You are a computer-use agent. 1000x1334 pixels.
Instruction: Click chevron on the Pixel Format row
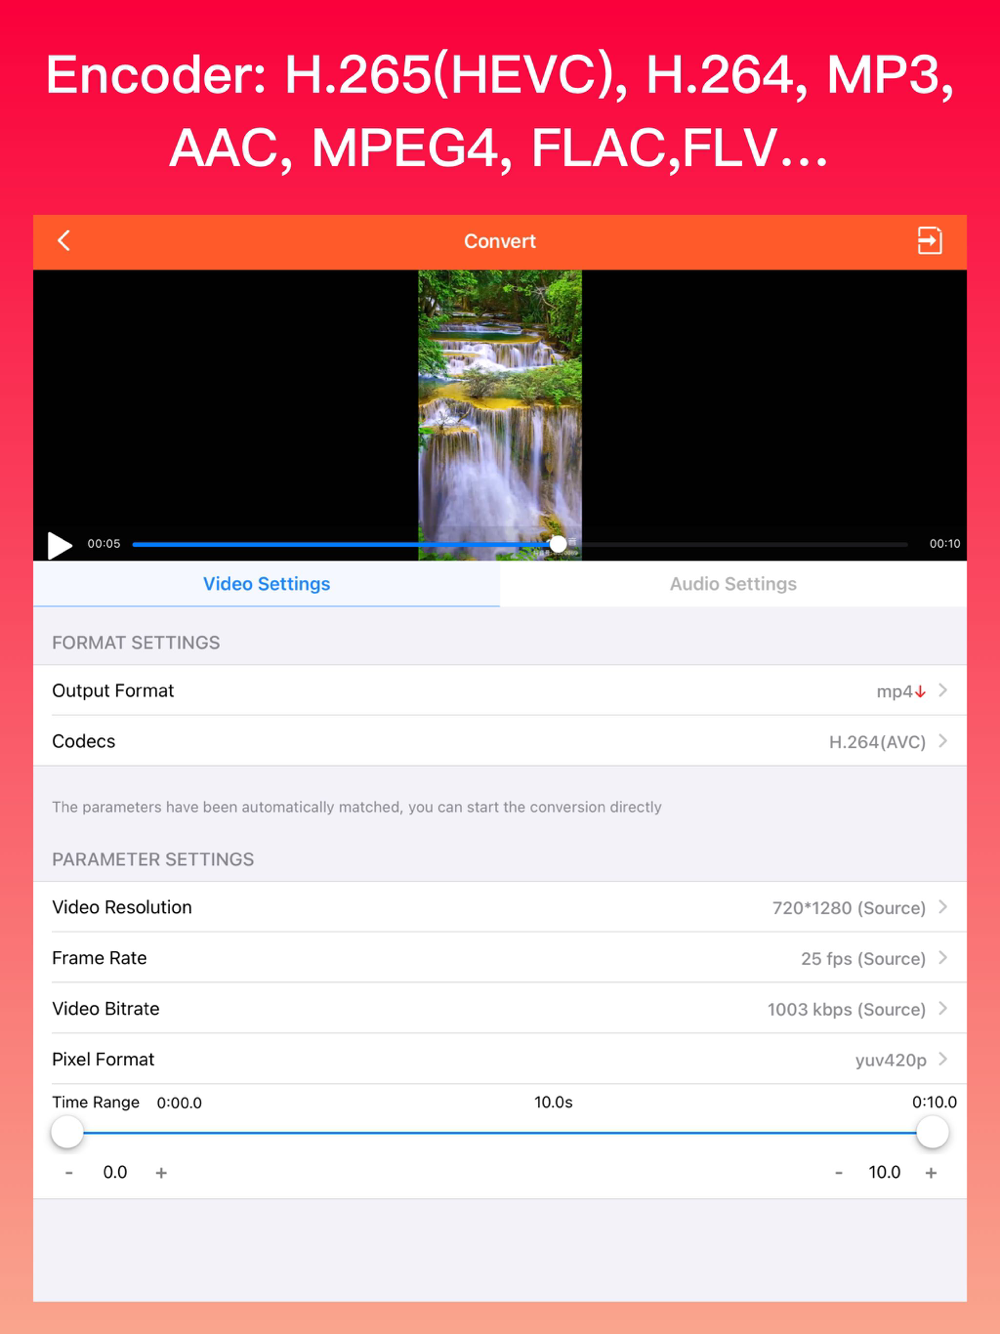[943, 1059]
